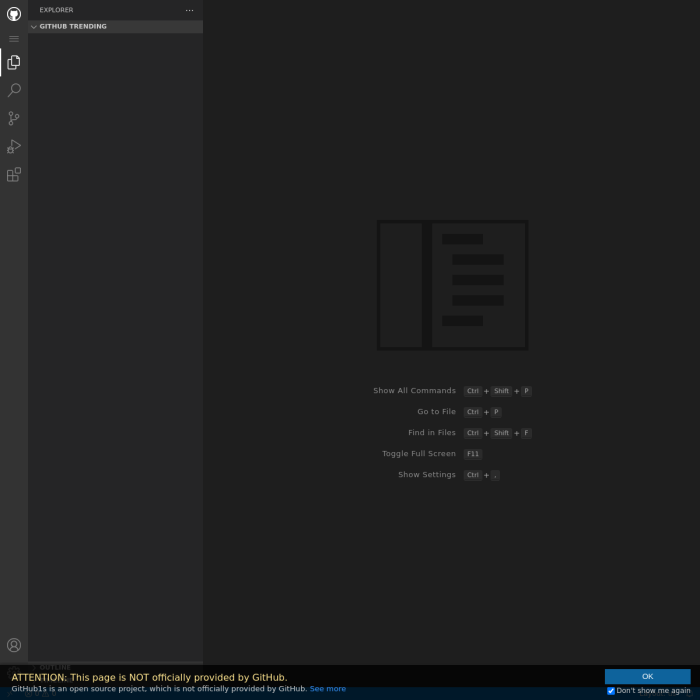This screenshot has width=700, height=700.
Task: Click the "Find in Files" shortcut hint
Action: [x=431, y=433]
